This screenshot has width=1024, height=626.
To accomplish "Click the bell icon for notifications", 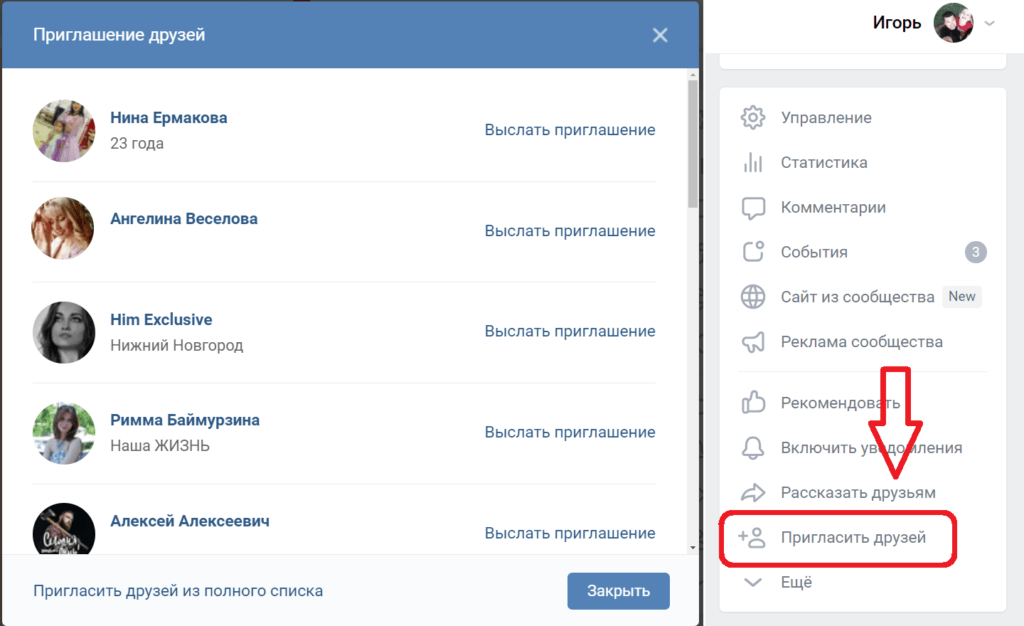I will (752, 448).
